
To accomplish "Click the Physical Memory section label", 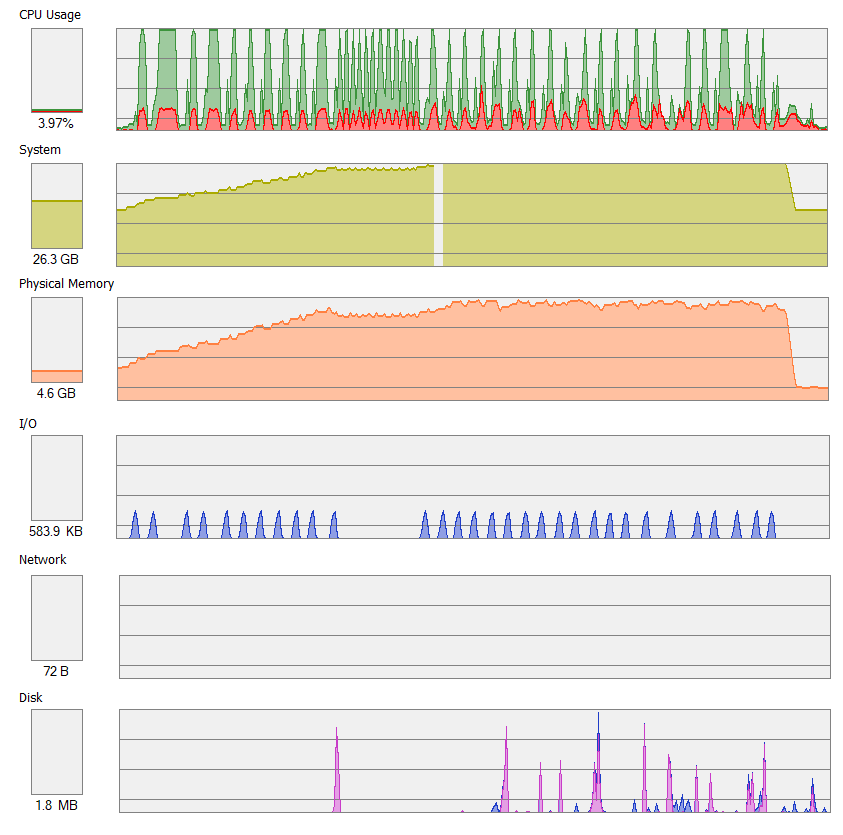I will (x=66, y=284).
